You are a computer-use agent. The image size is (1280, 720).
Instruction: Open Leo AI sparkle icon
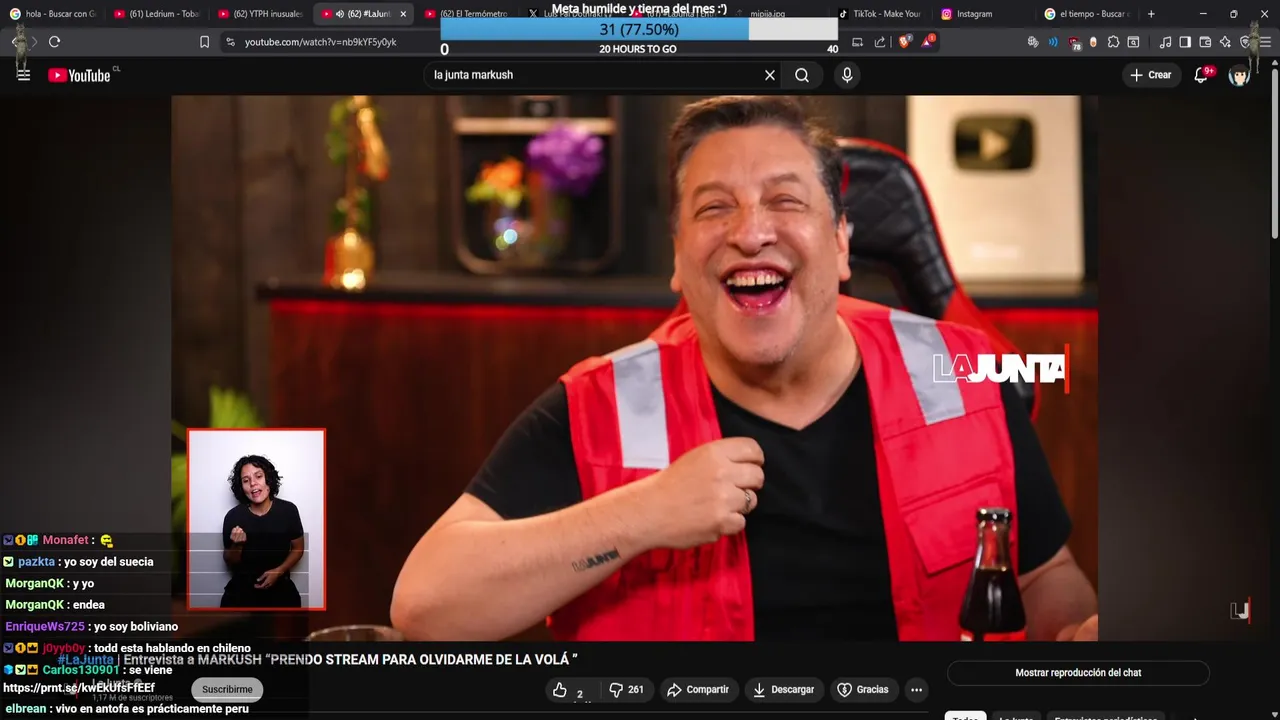pyautogui.click(x=1225, y=42)
